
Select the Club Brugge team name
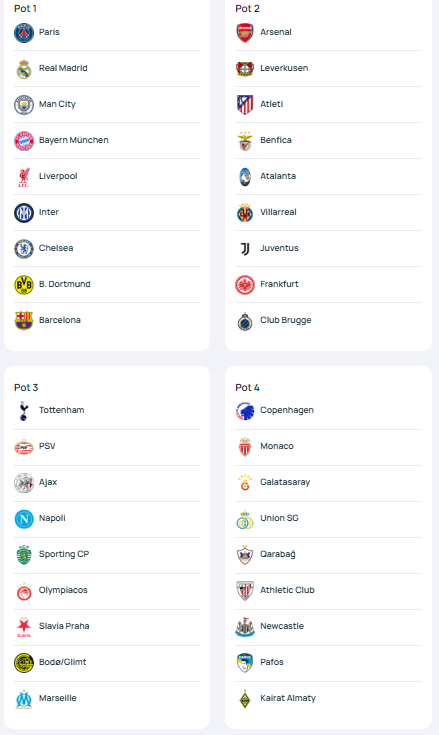[286, 320]
